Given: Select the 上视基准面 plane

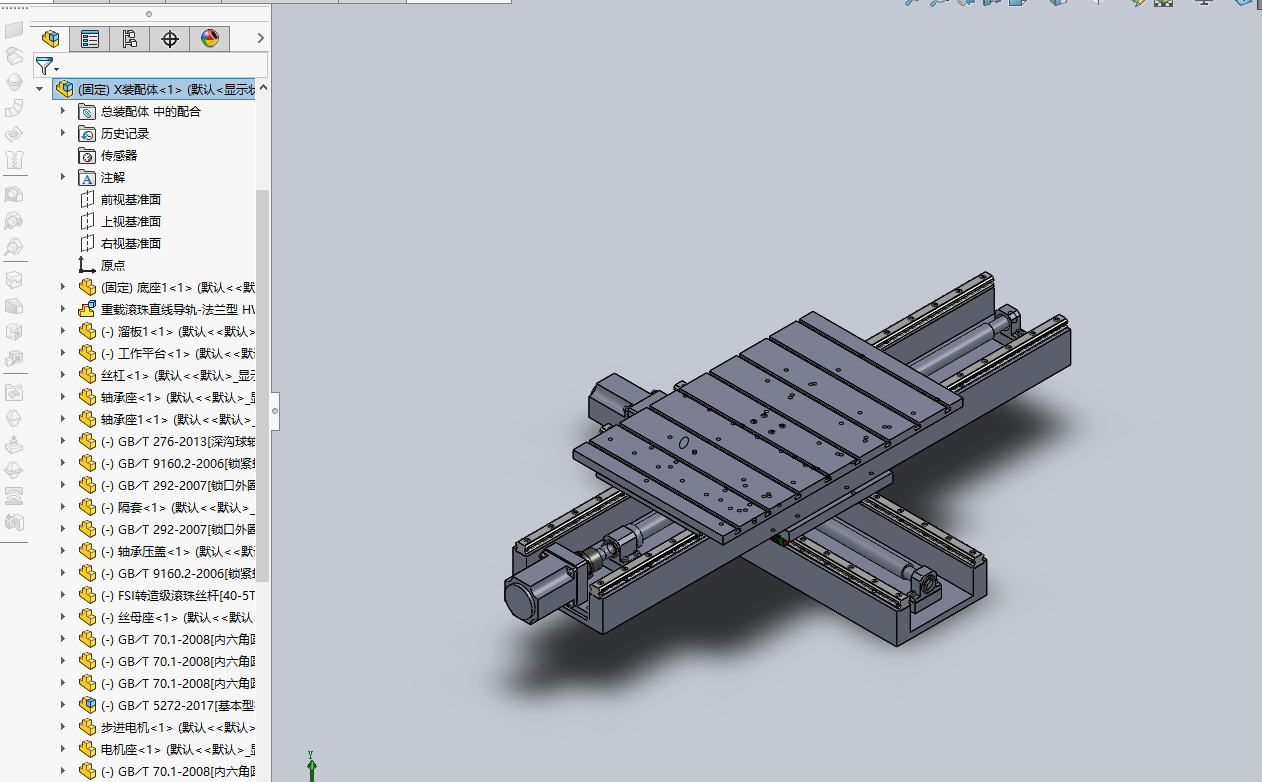Looking at the screenshot, I should 130,221.
